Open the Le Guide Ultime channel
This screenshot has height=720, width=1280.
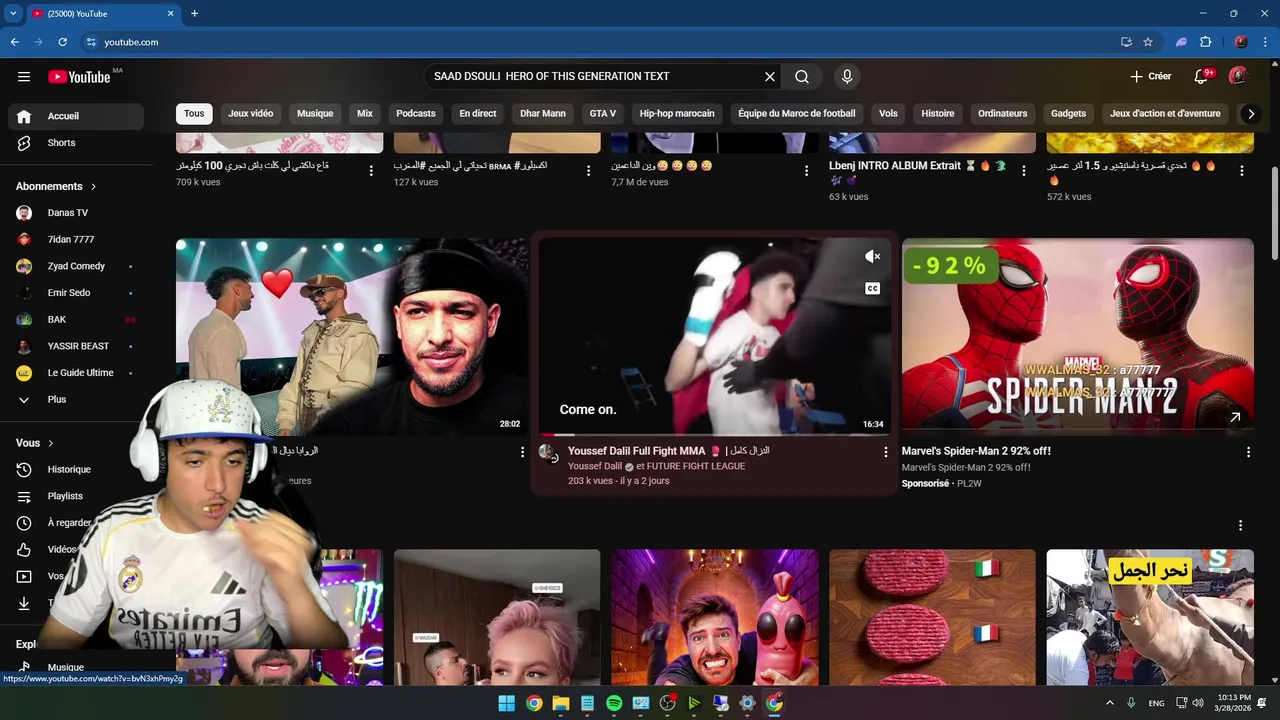click(76, 373)
